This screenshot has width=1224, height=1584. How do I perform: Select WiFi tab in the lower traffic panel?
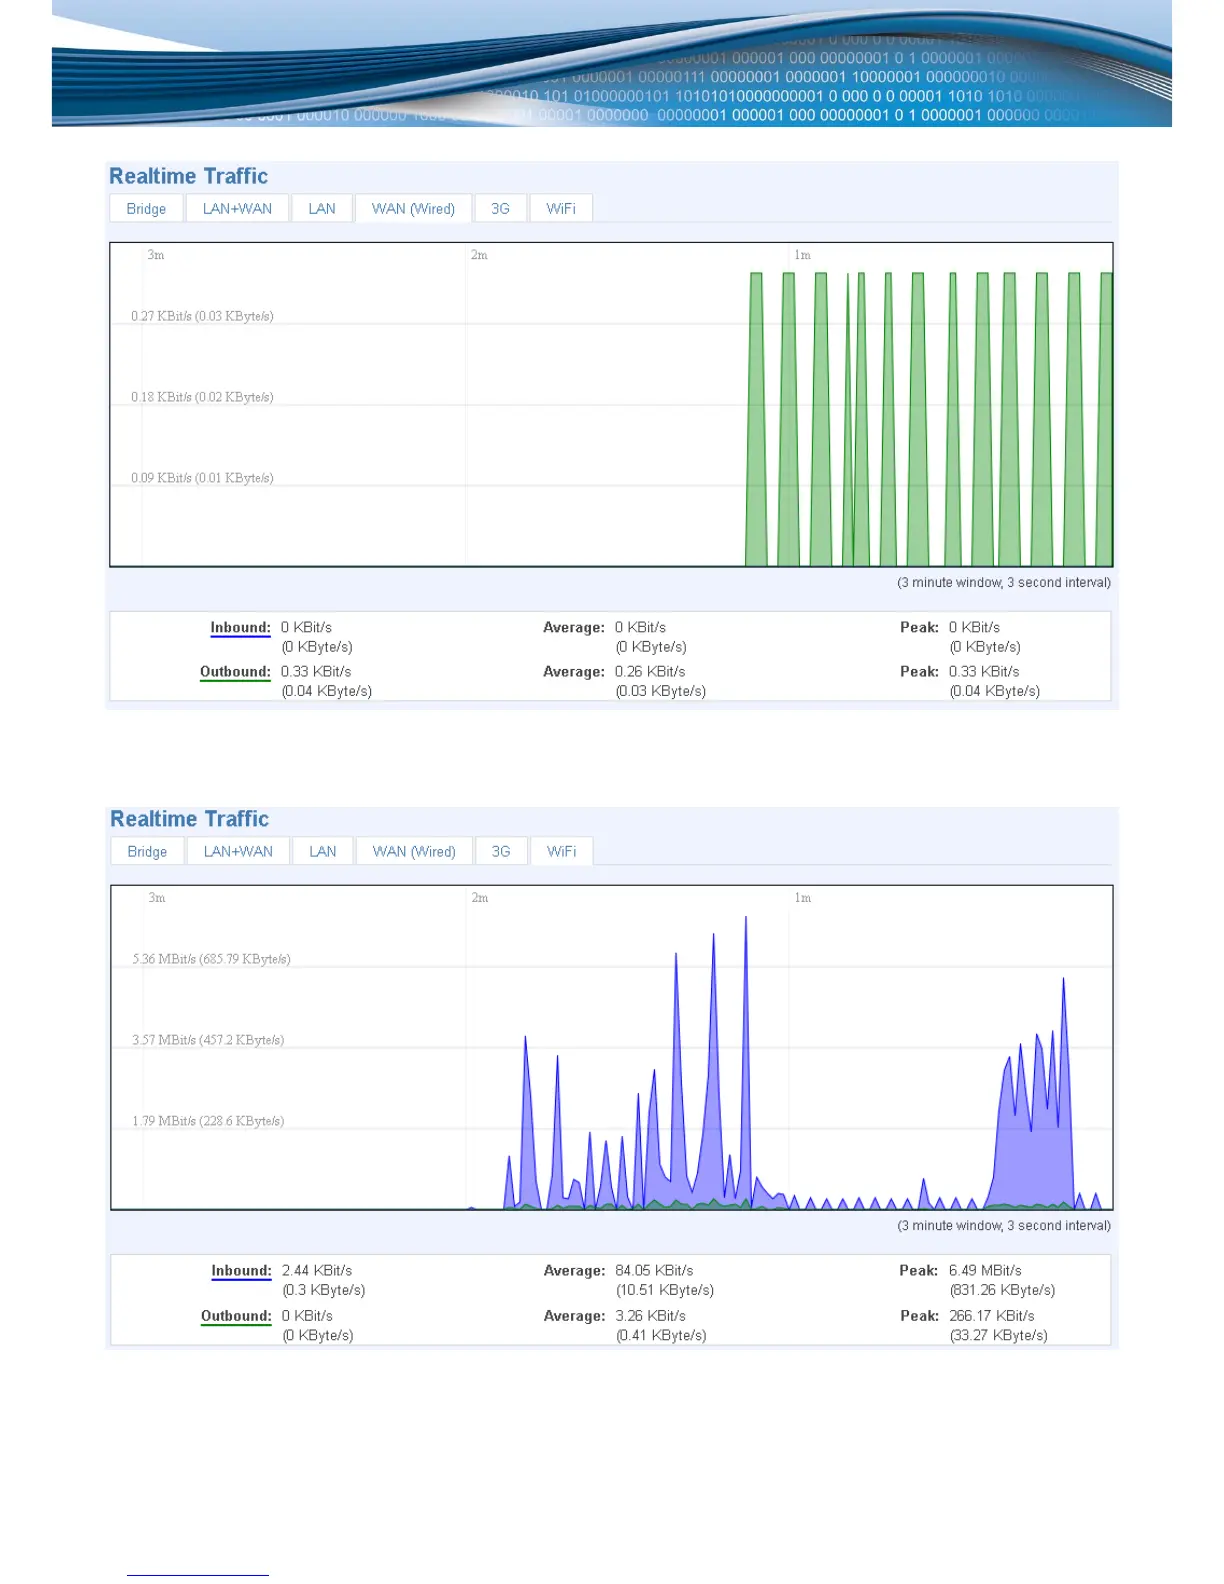click(562, 852)
